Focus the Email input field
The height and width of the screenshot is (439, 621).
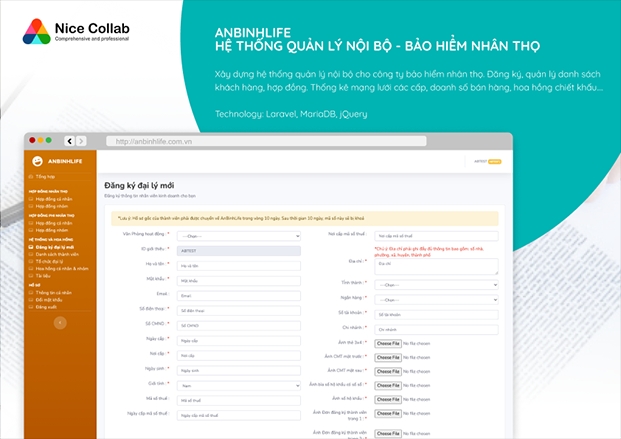point(238,296)
